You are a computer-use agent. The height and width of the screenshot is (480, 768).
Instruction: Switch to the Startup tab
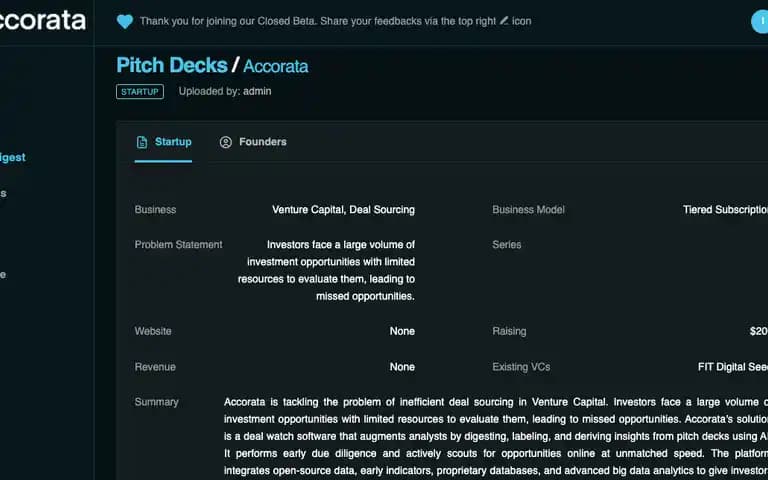(x=163, y=142)
